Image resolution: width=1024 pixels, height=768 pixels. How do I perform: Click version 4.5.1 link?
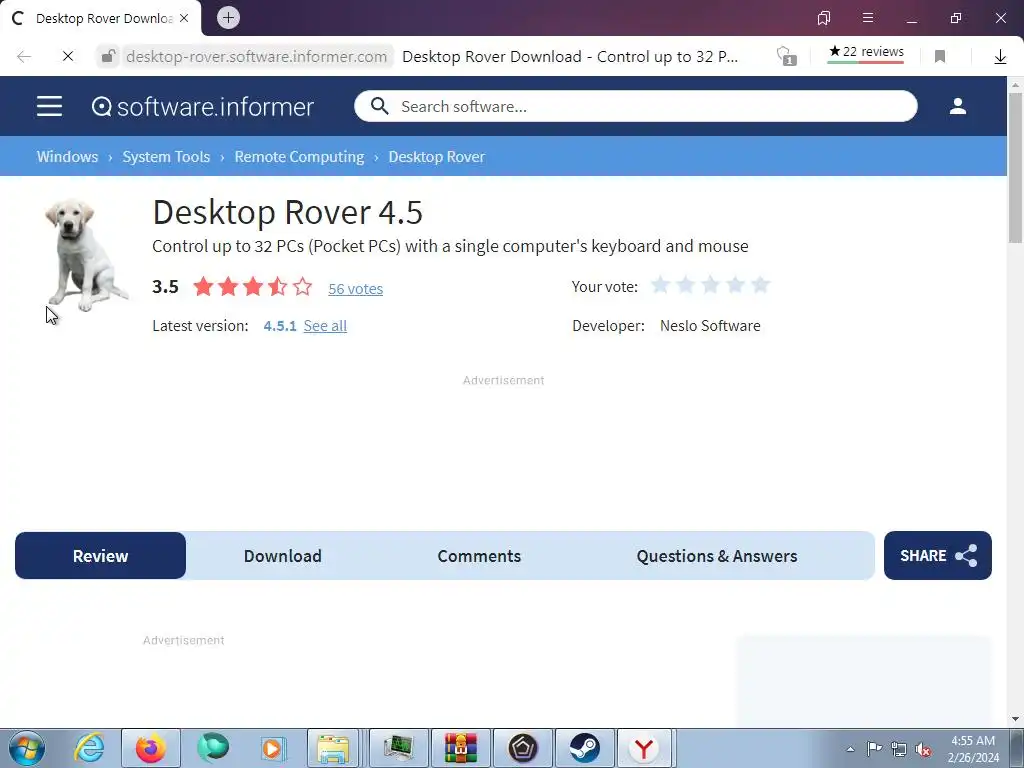(280, 326)
